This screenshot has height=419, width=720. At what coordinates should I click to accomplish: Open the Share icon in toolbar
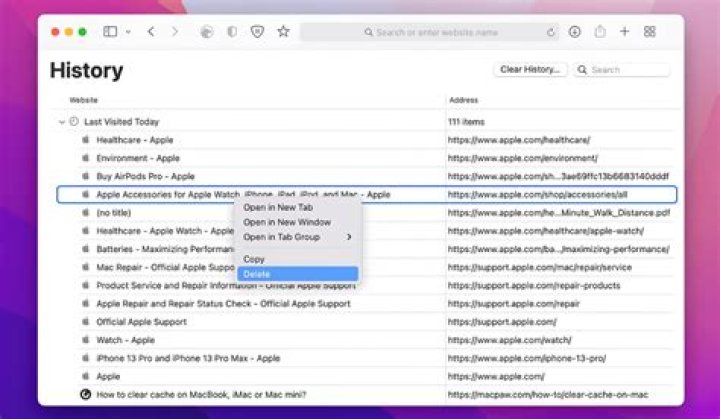point(600,32)
